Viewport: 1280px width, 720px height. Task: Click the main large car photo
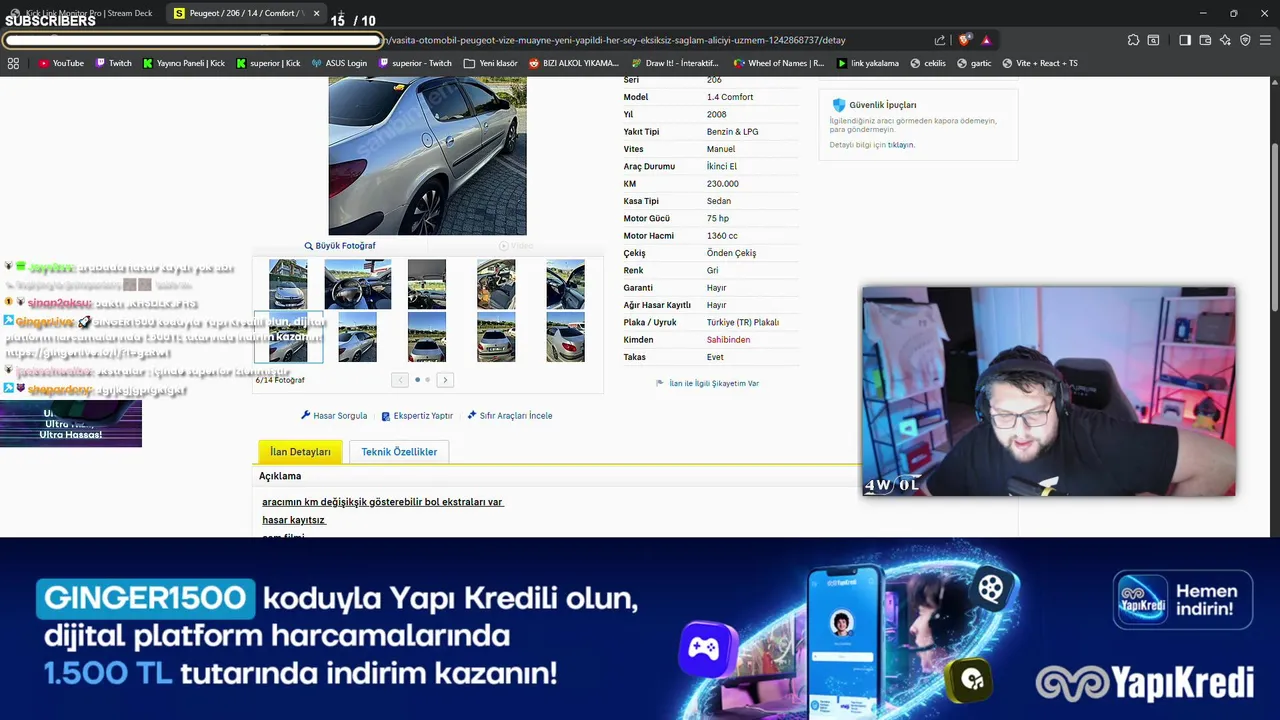427,156
